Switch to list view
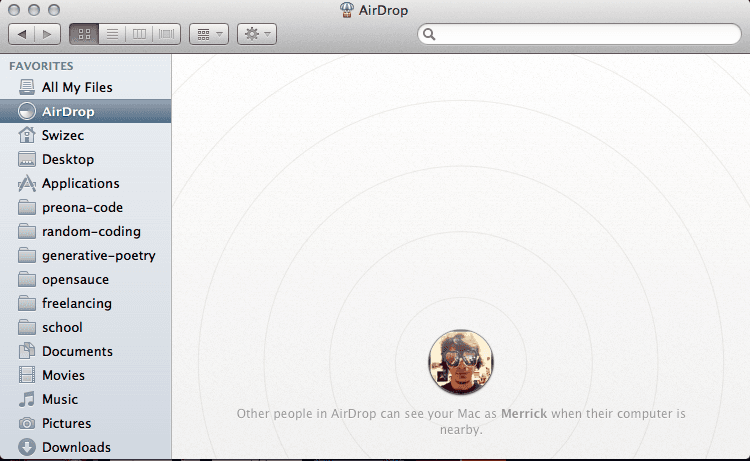This screenshot has height=461, width=750. [112, 34]
